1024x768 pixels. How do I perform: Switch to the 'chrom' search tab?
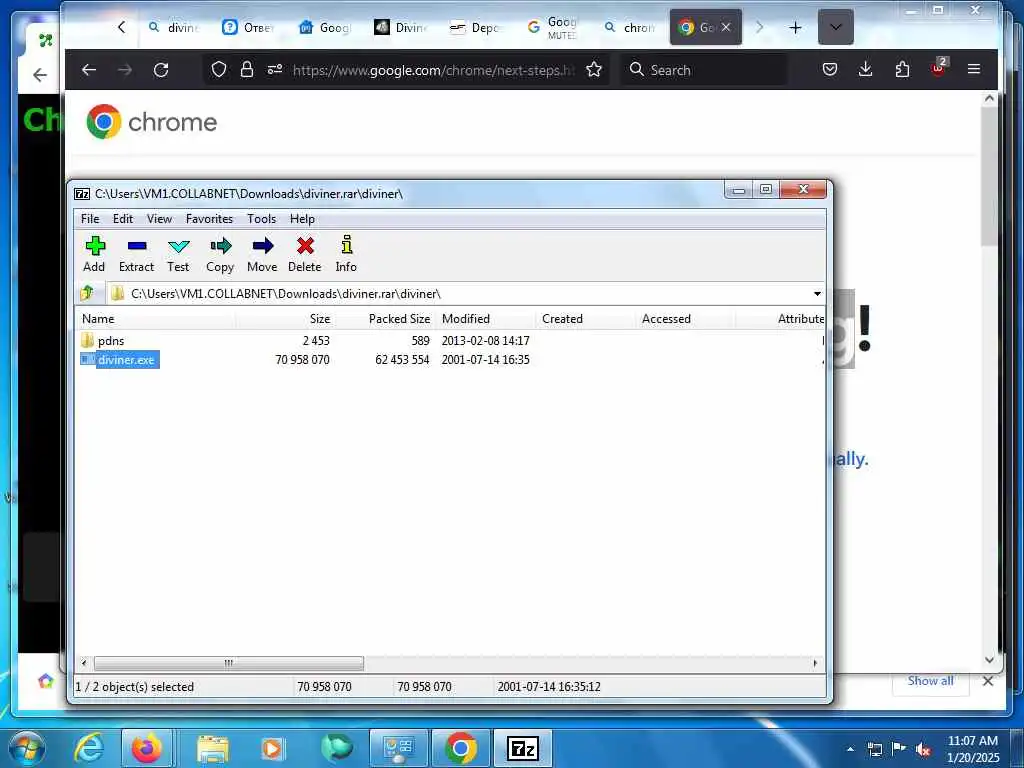[x=630, y=27]
